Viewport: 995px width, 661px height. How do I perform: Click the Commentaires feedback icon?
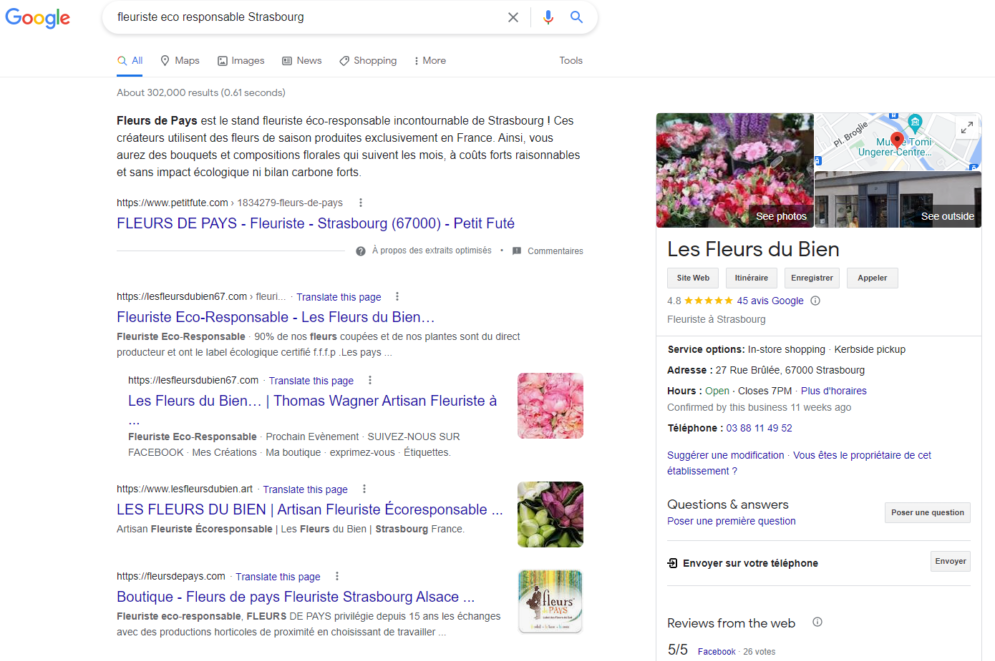[x=517, y=251]
